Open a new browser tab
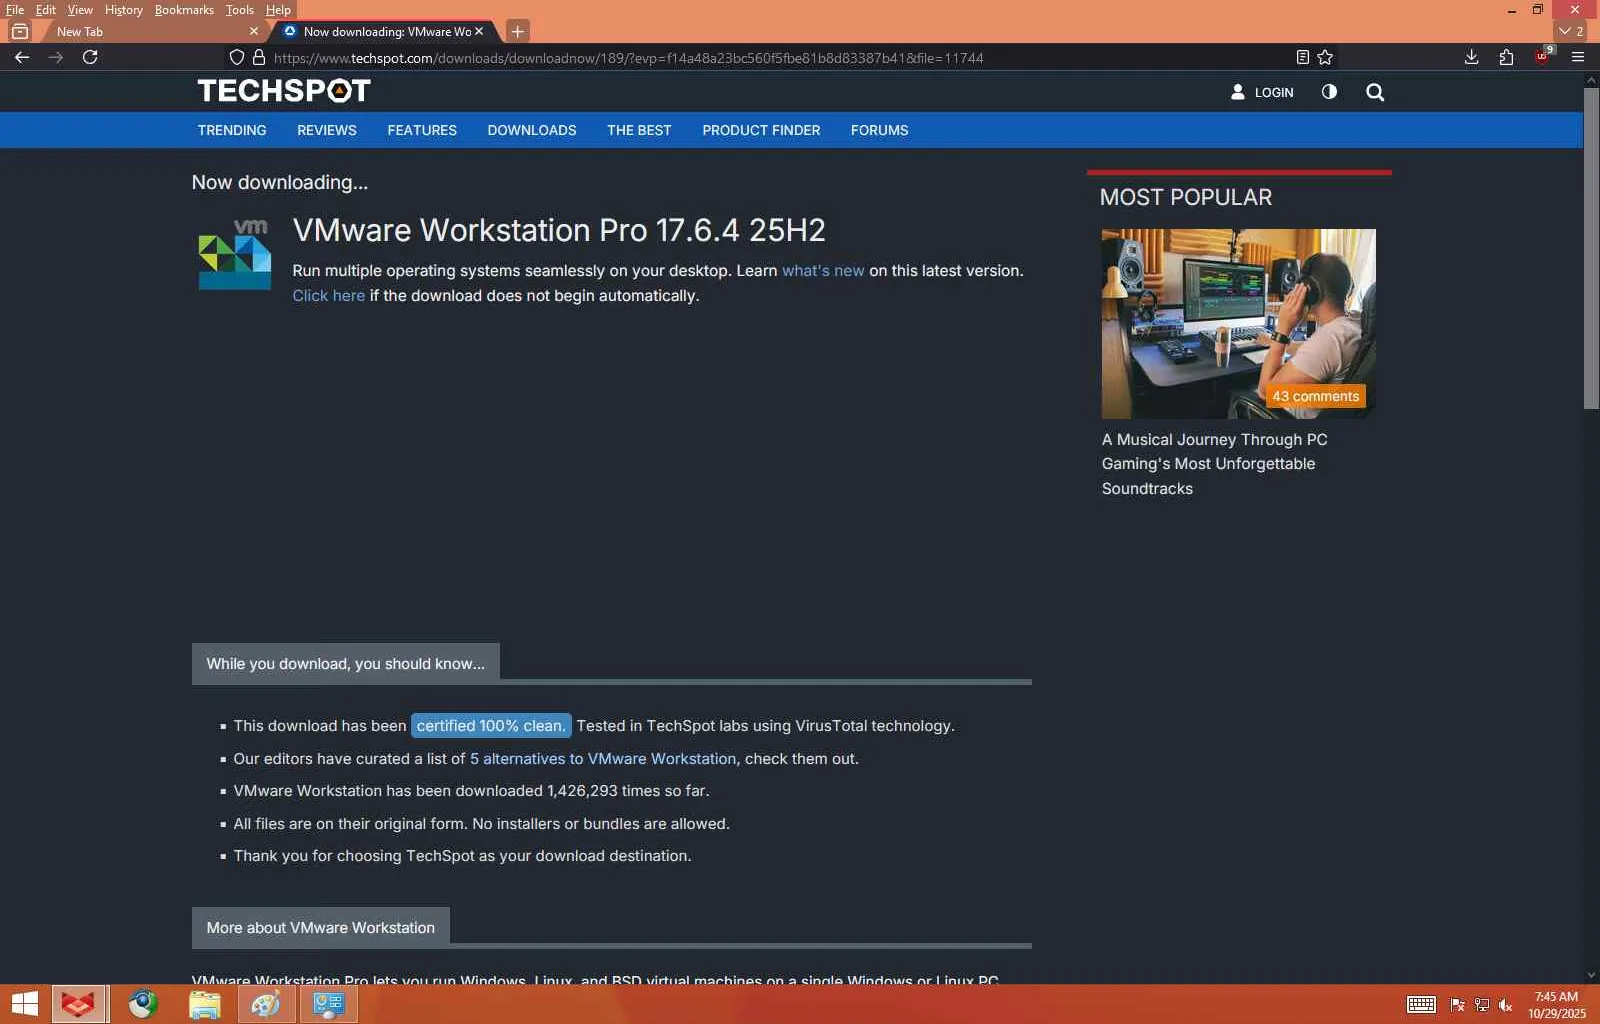 [518, 31]
